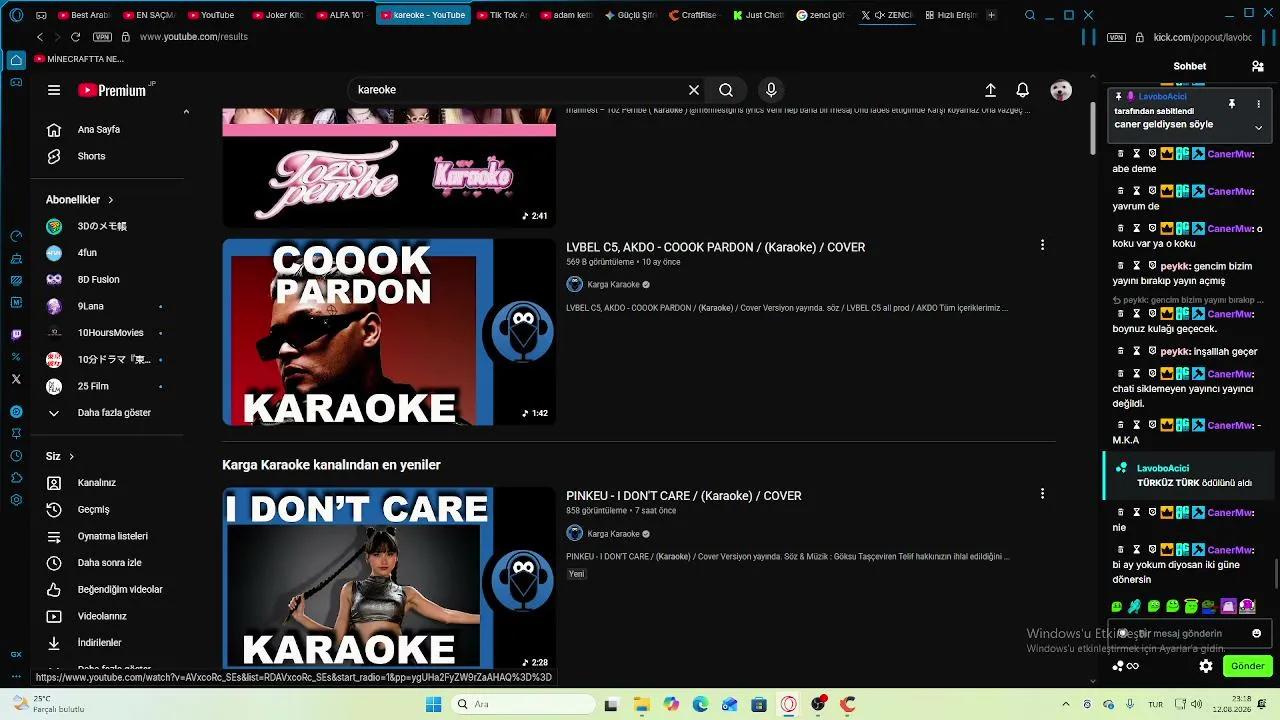Open the PINKEU - I DON'T CARE title
Screen dimensions: 1280x720
[x=684, y=496]
